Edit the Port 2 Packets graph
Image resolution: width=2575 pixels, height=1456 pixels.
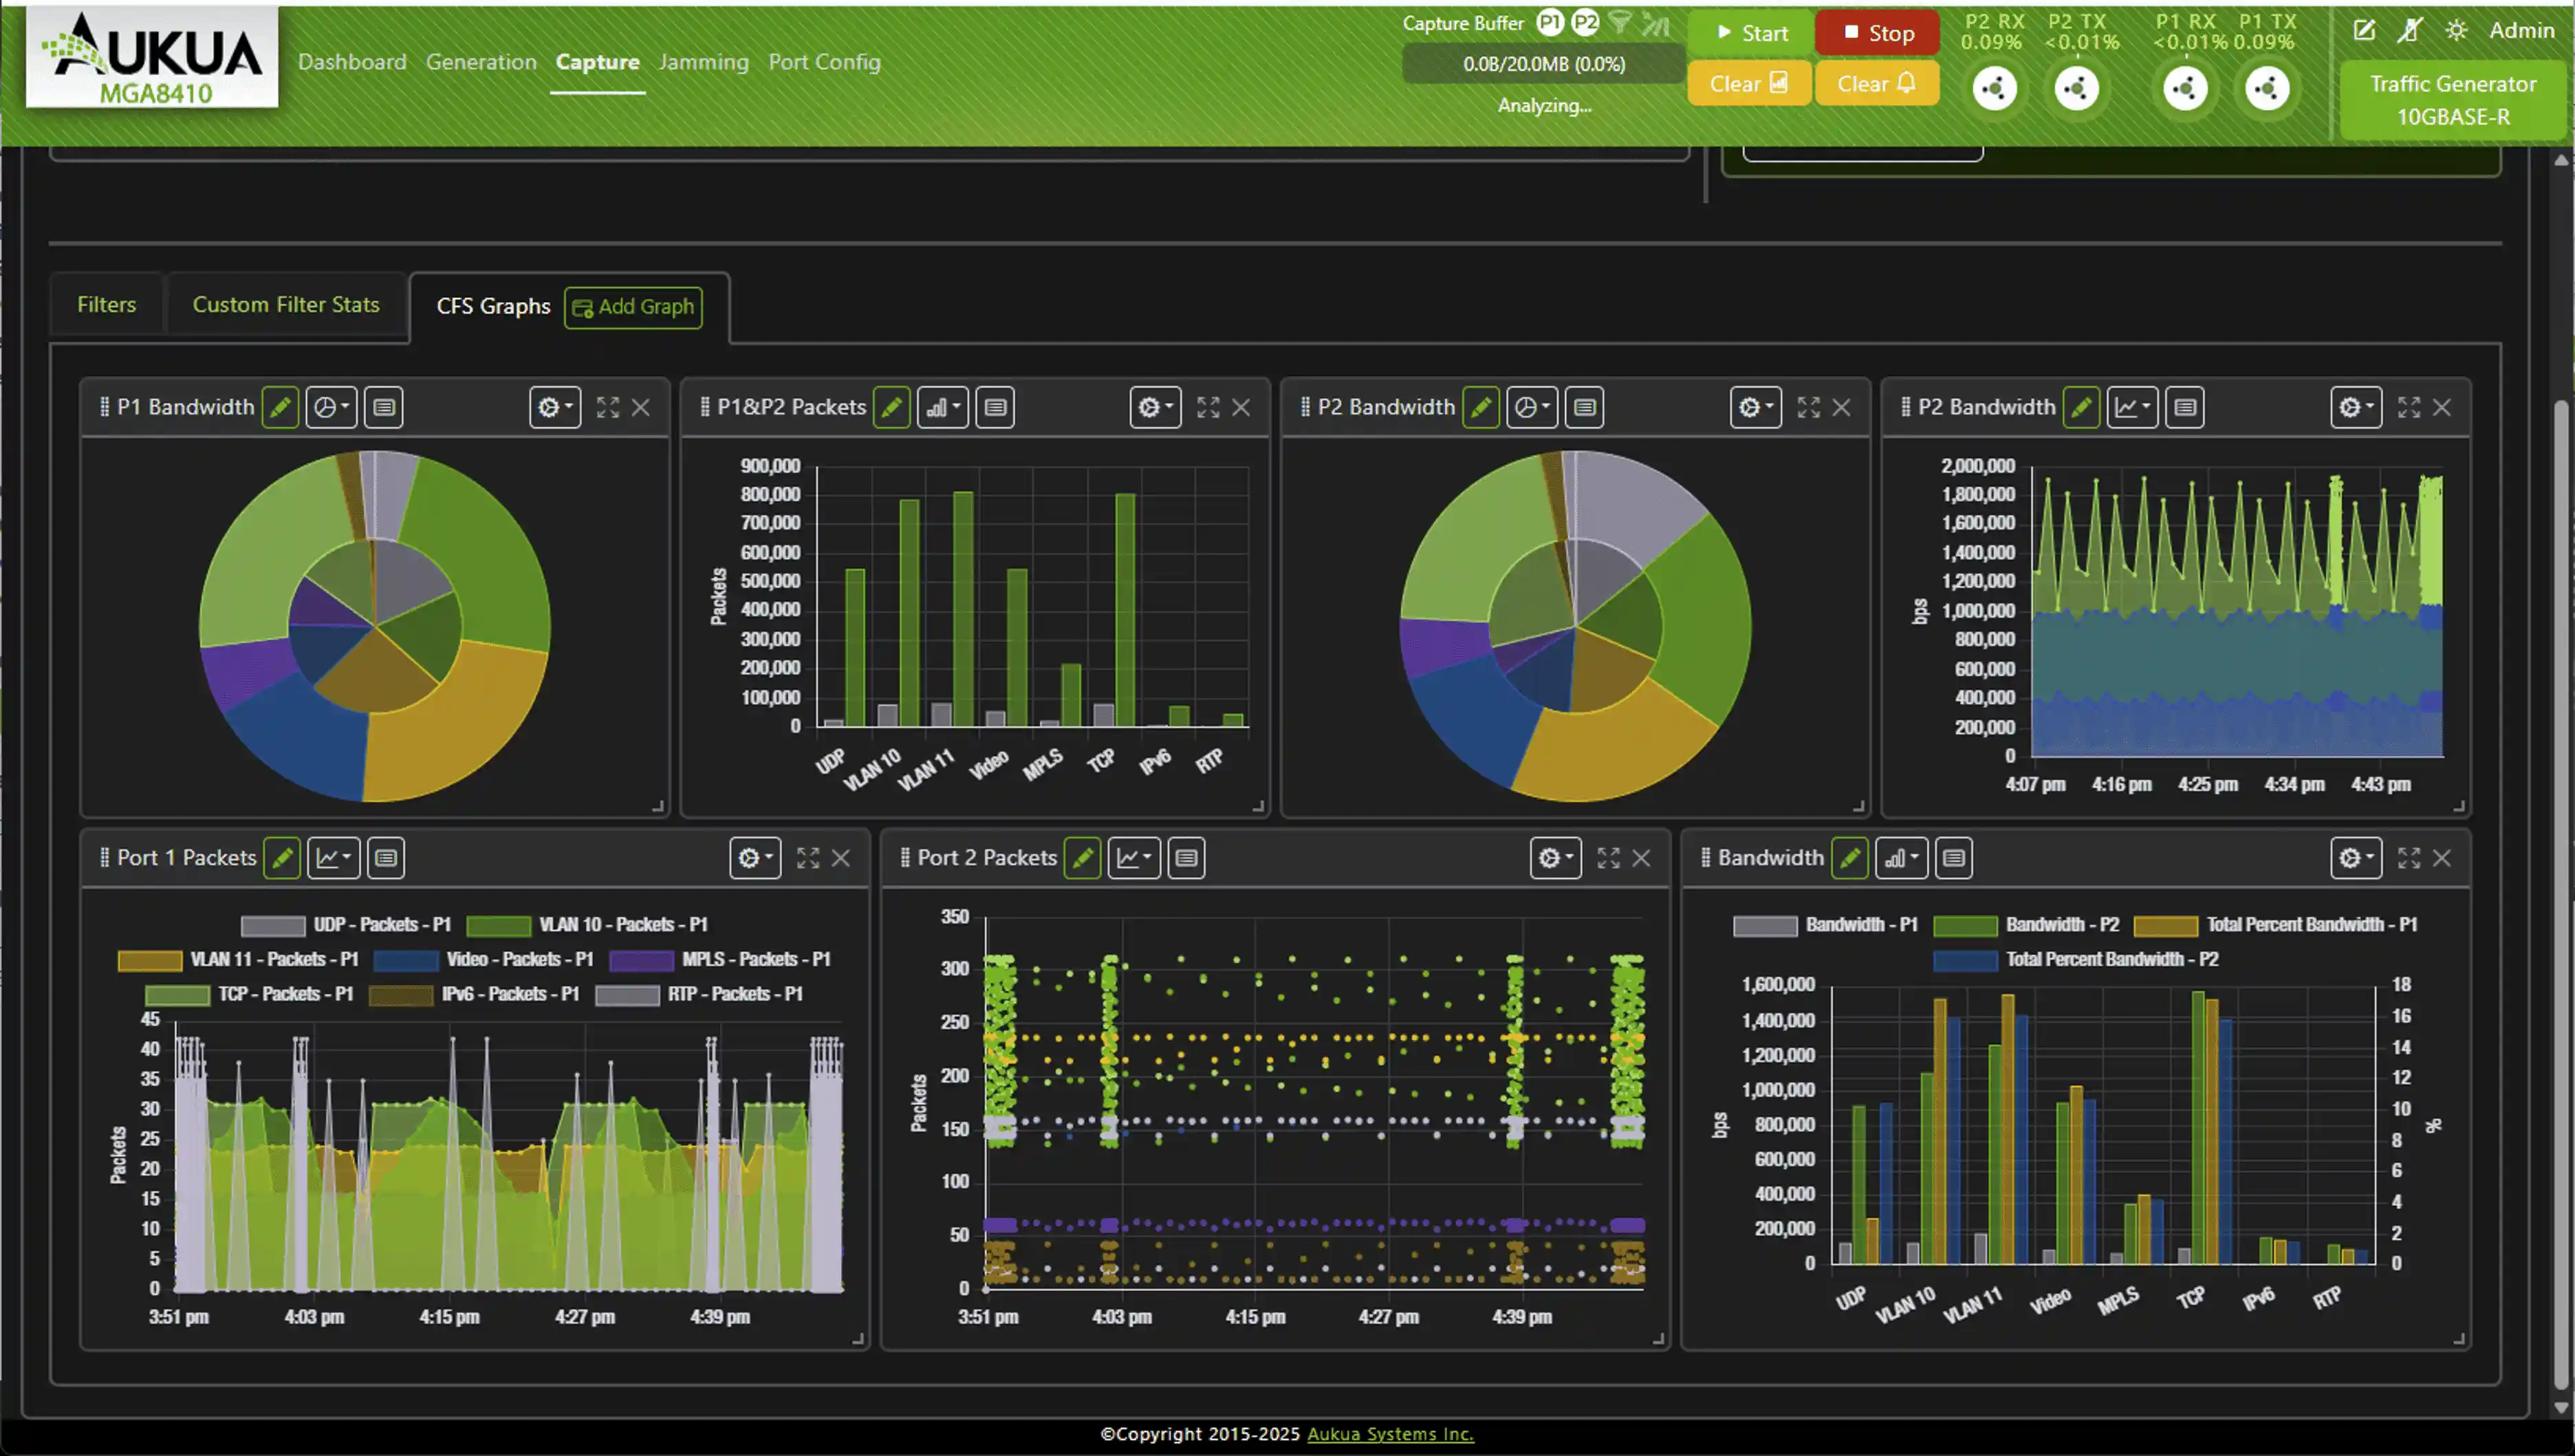click(1082, 858)
